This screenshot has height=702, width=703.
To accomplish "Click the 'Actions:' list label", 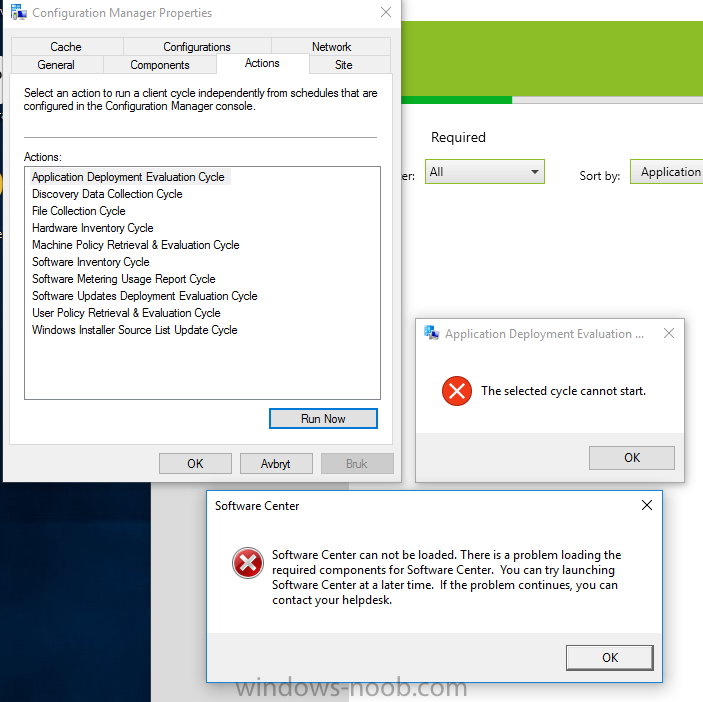I will pyautogui.click(x=43, y=157).
